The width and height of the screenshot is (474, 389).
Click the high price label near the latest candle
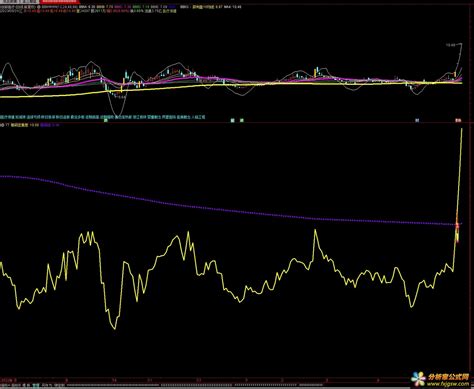pos(450,44)
